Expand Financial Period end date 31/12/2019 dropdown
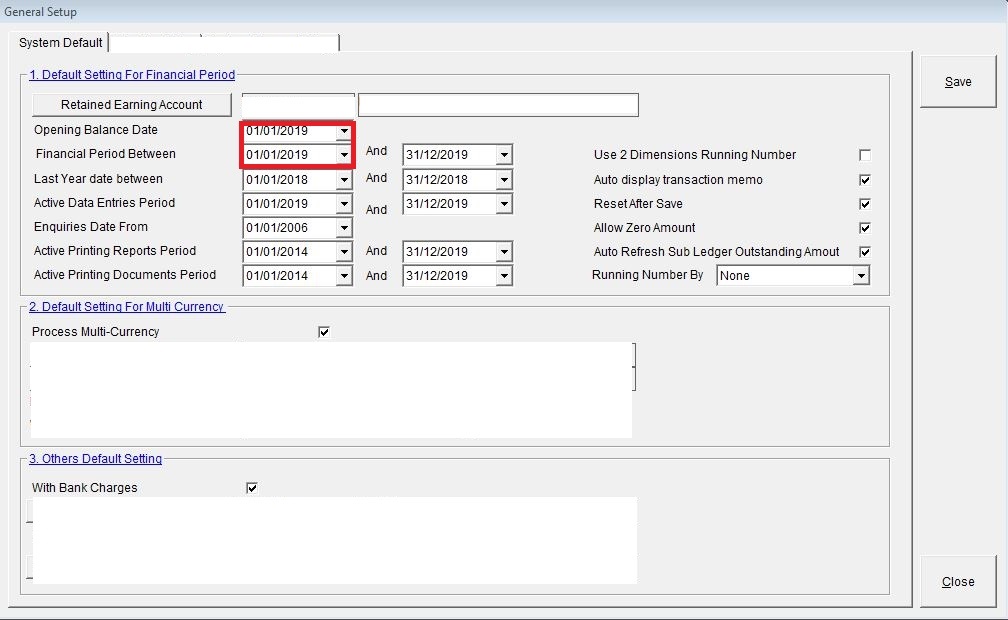Screen dimensions: 1008x620 504,155
